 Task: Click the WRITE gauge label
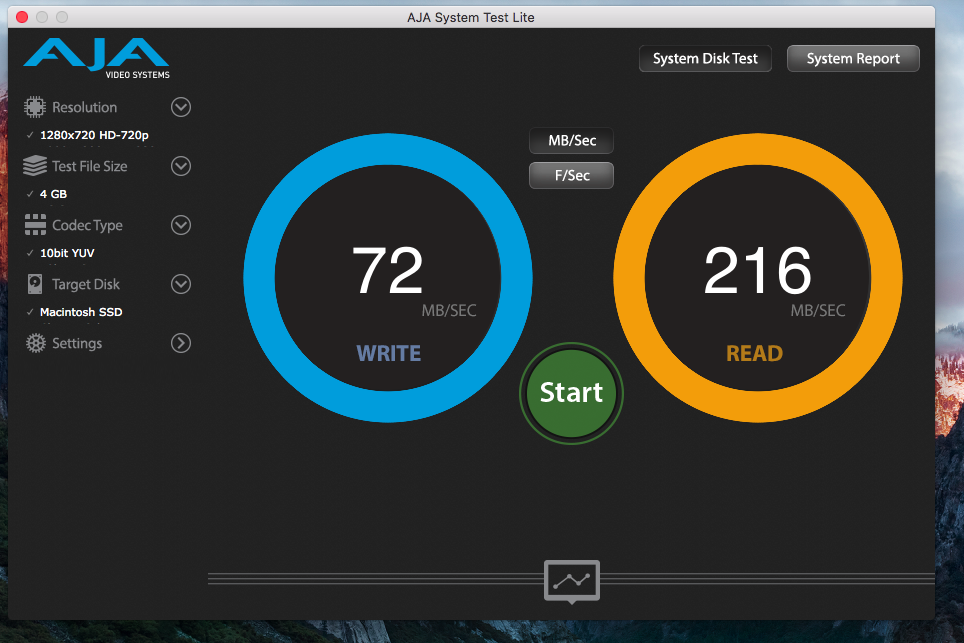point(389,353)
